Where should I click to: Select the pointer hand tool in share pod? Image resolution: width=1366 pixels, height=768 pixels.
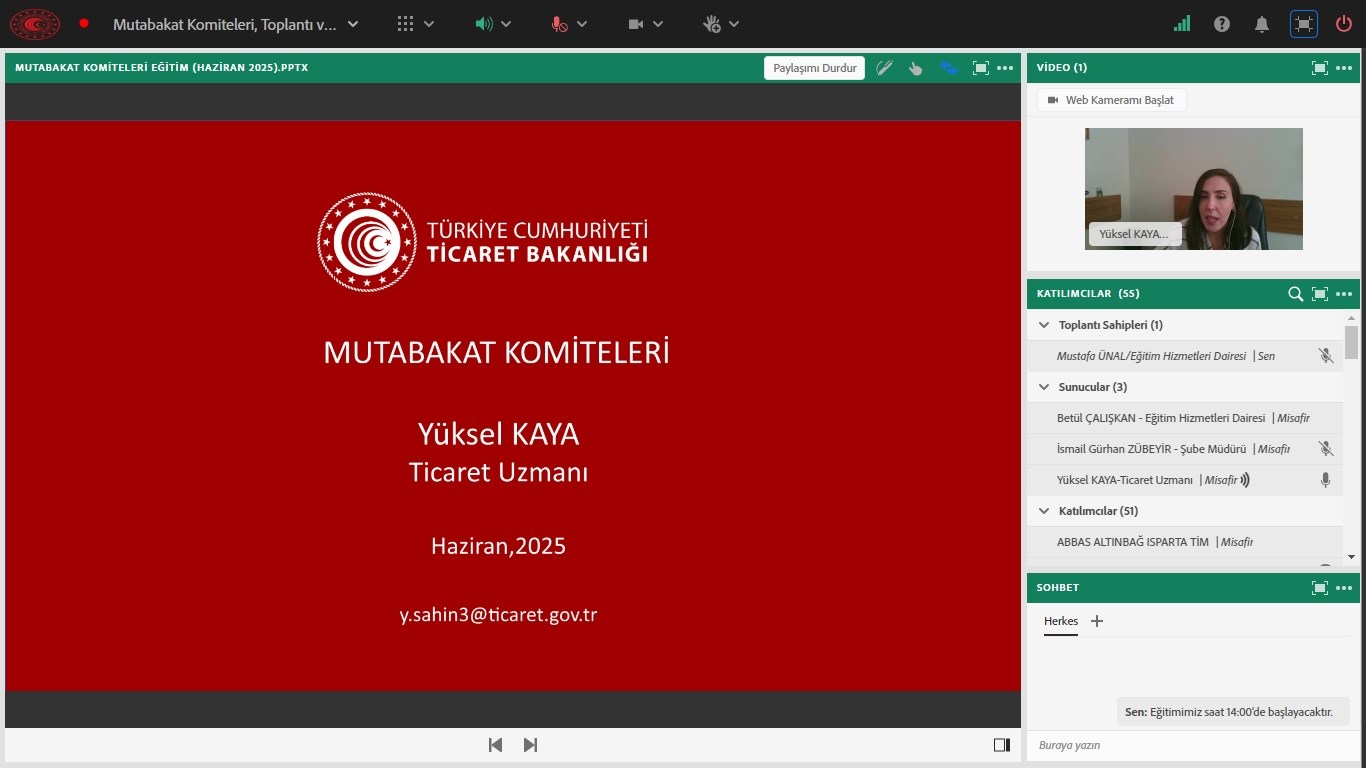coord(915,68)
